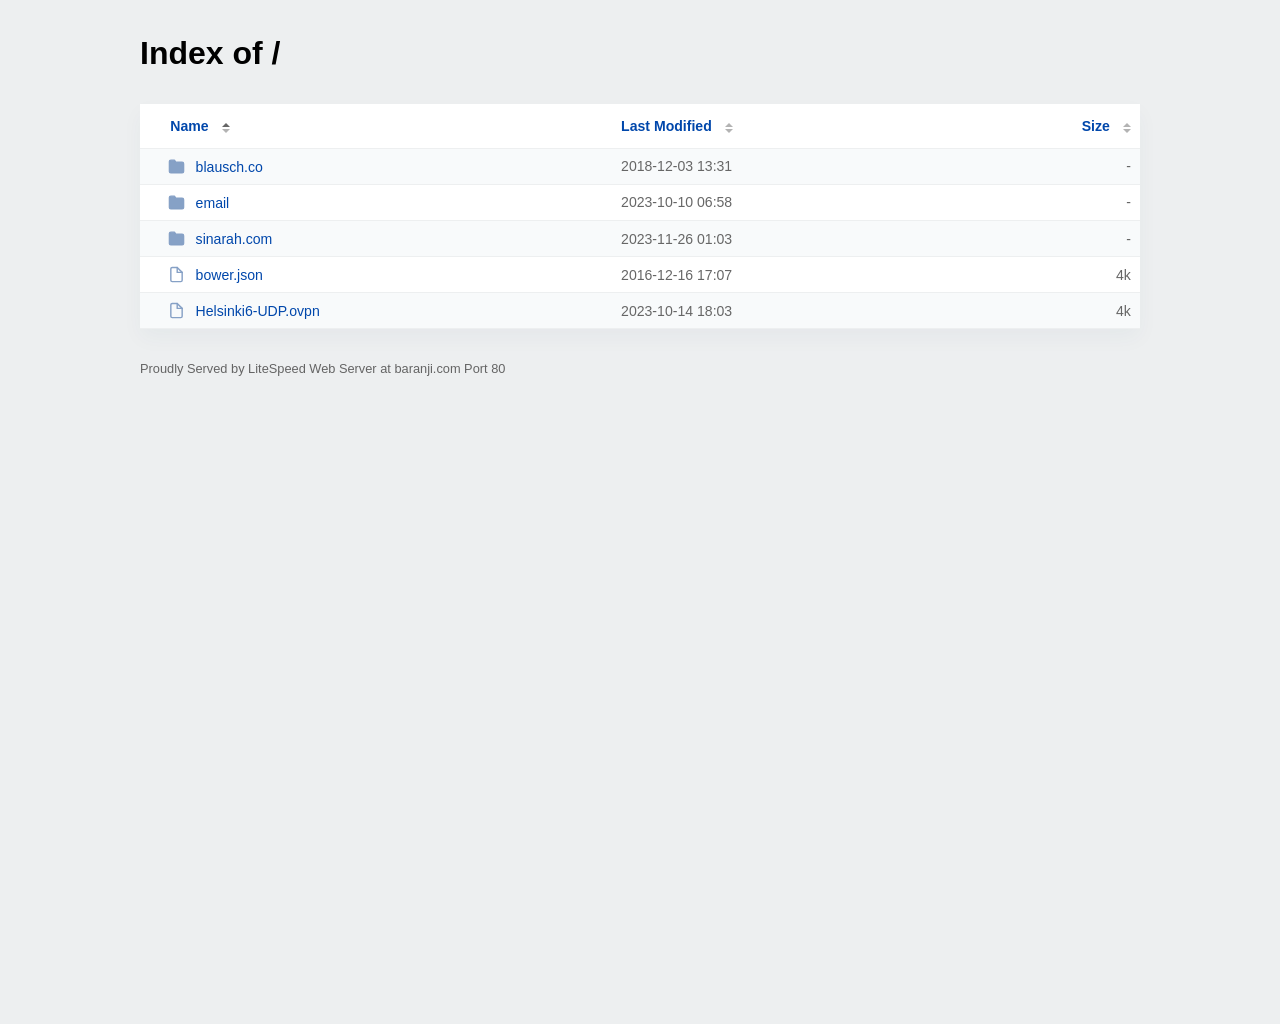Click the sort arrows beside Name header
The image size is (1280, 1024).
click(224, 125)
